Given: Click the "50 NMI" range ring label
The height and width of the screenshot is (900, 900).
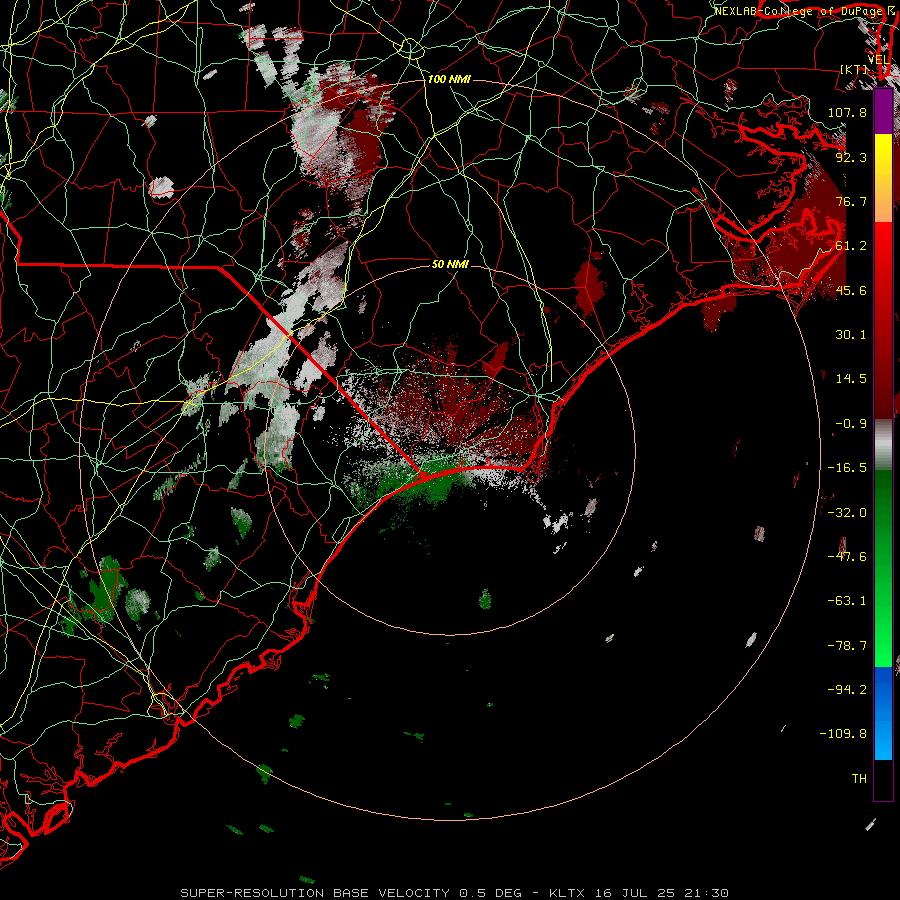Looking at the screenshot, I should tap(450, 264).
